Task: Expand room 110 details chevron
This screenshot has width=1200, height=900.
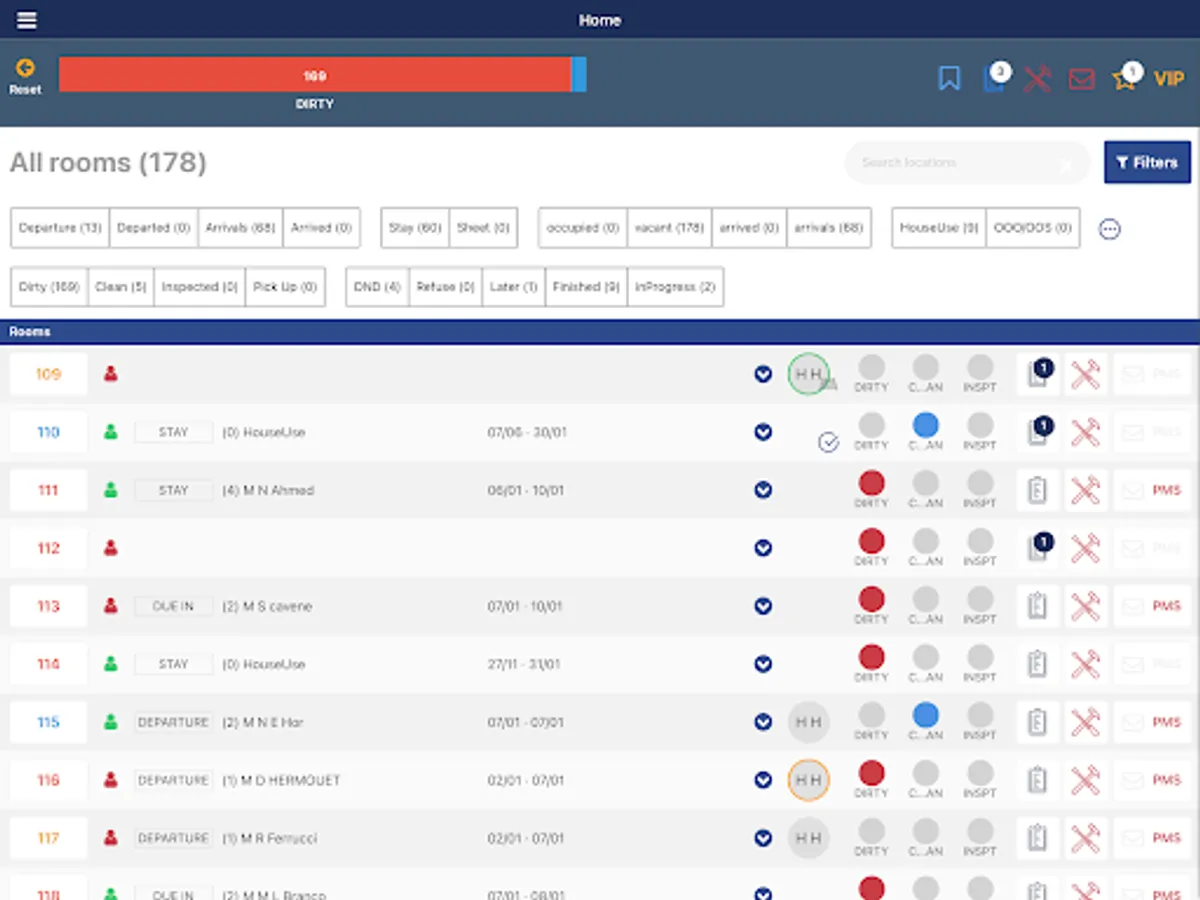Action: 763,432
